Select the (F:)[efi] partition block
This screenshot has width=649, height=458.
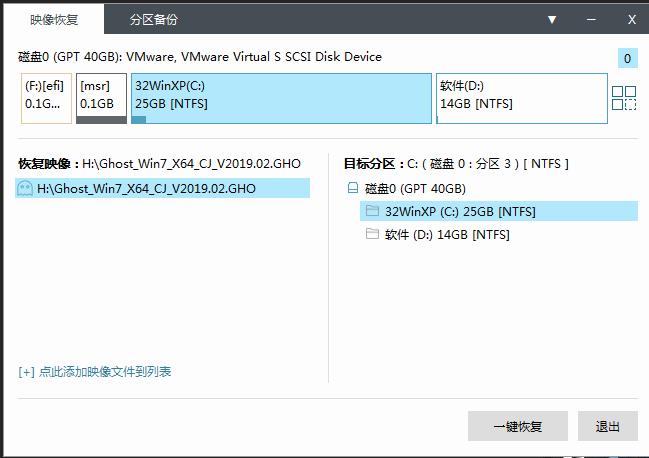(x=46, y=98)
